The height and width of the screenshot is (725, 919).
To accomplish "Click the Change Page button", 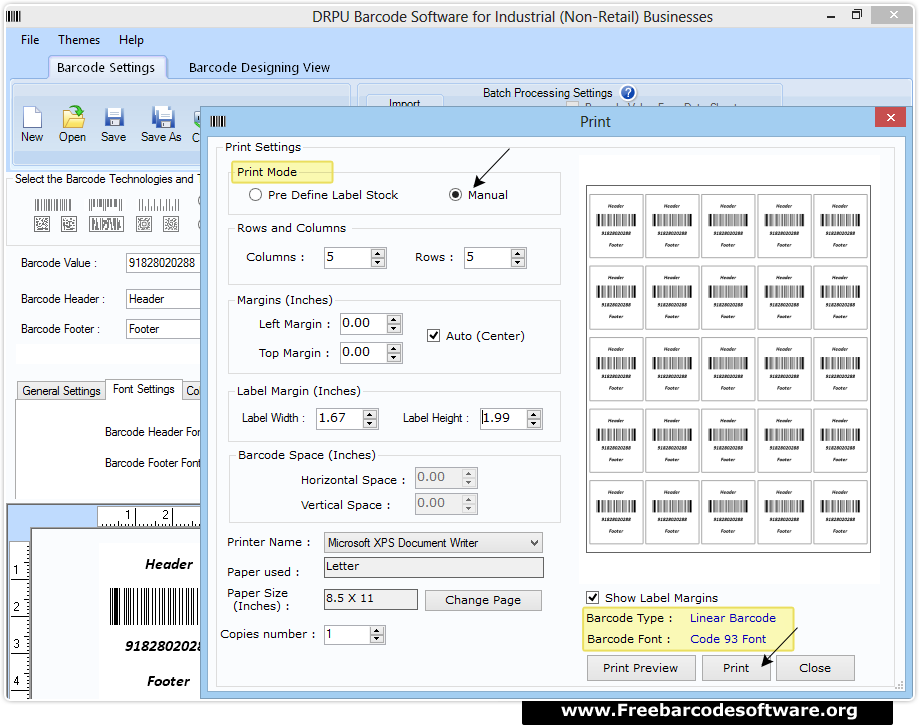I will (483, 600).
